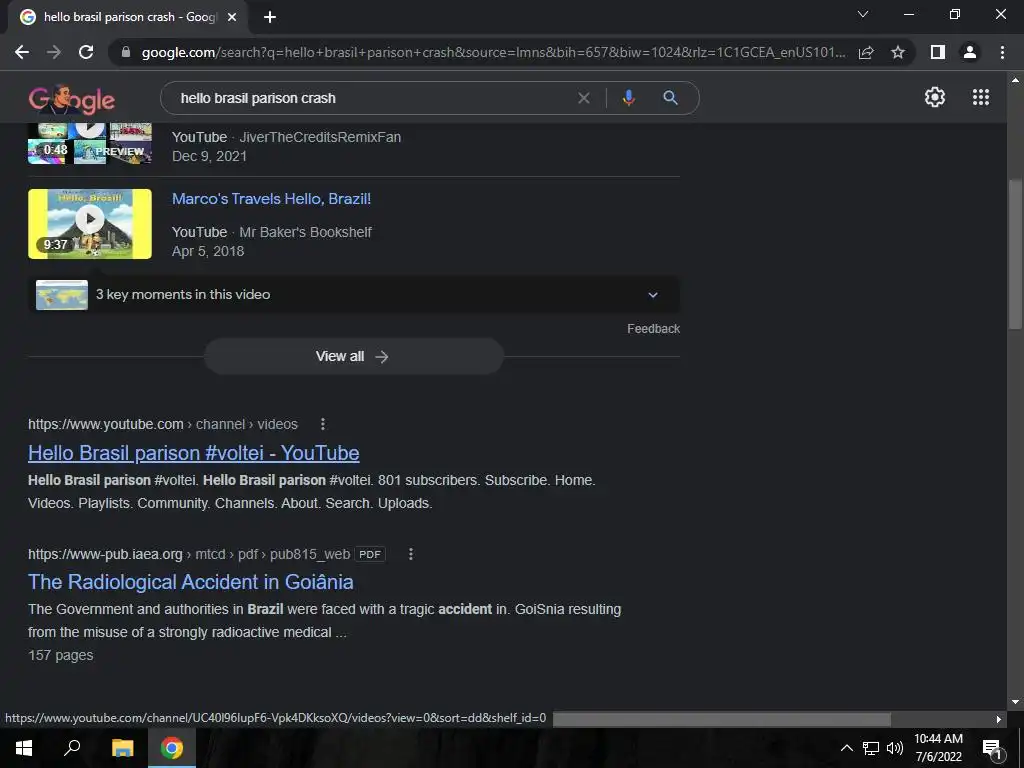Open The Radiological Accident in Goiânia

coord(191,582)
